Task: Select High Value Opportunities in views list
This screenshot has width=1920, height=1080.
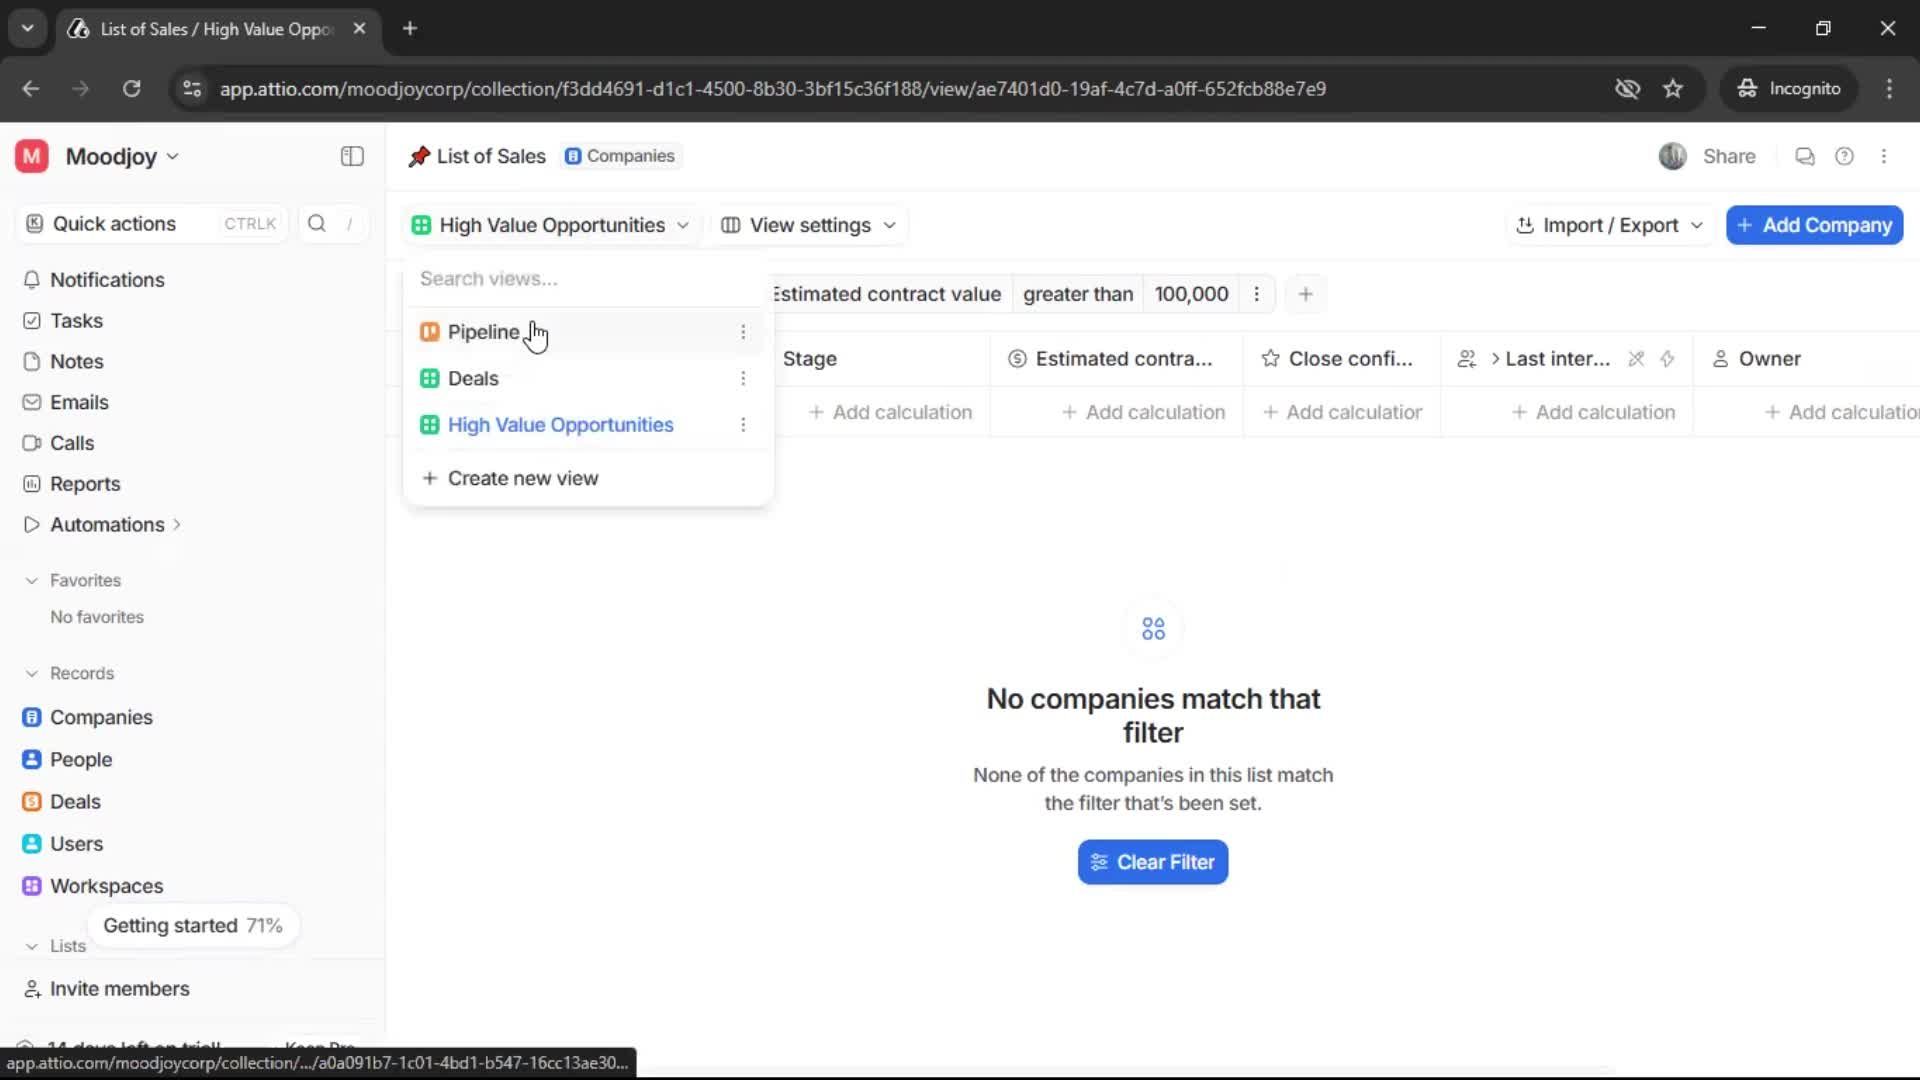Action: pos(561,424)
